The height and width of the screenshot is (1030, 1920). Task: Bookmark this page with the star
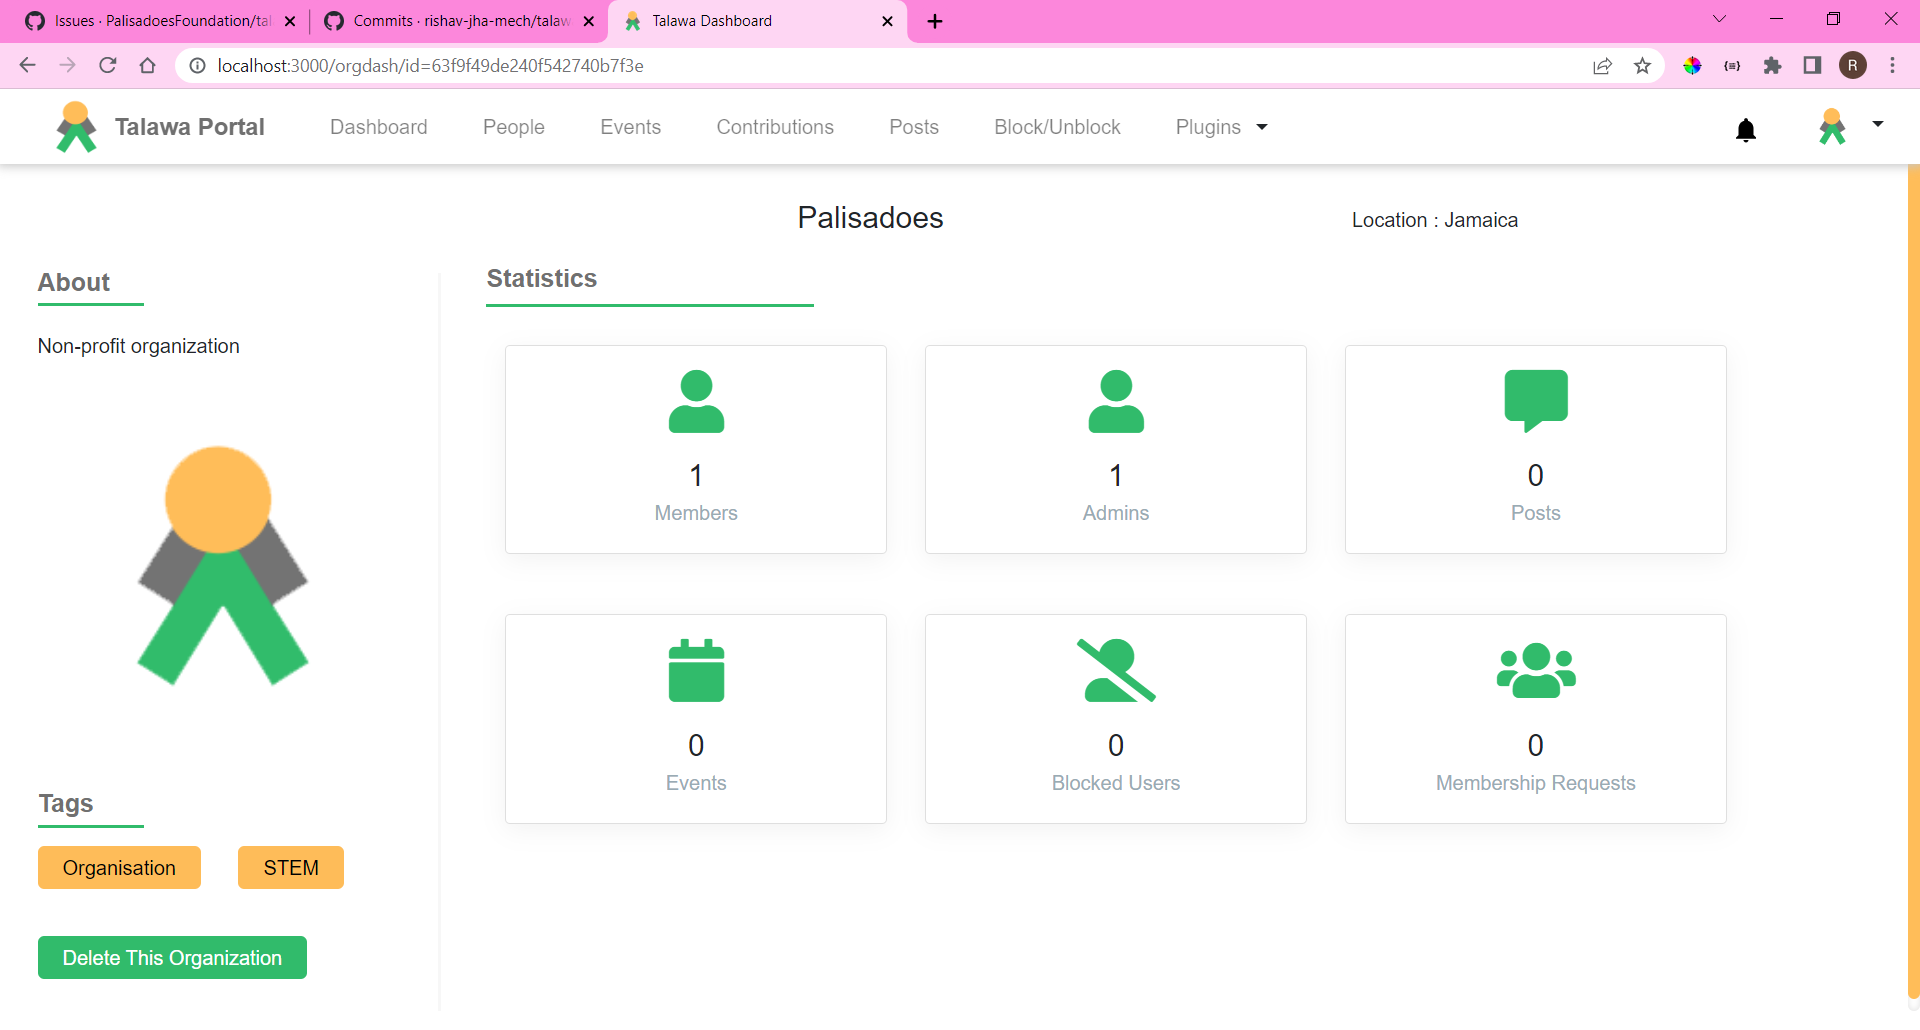(1642, 66)
